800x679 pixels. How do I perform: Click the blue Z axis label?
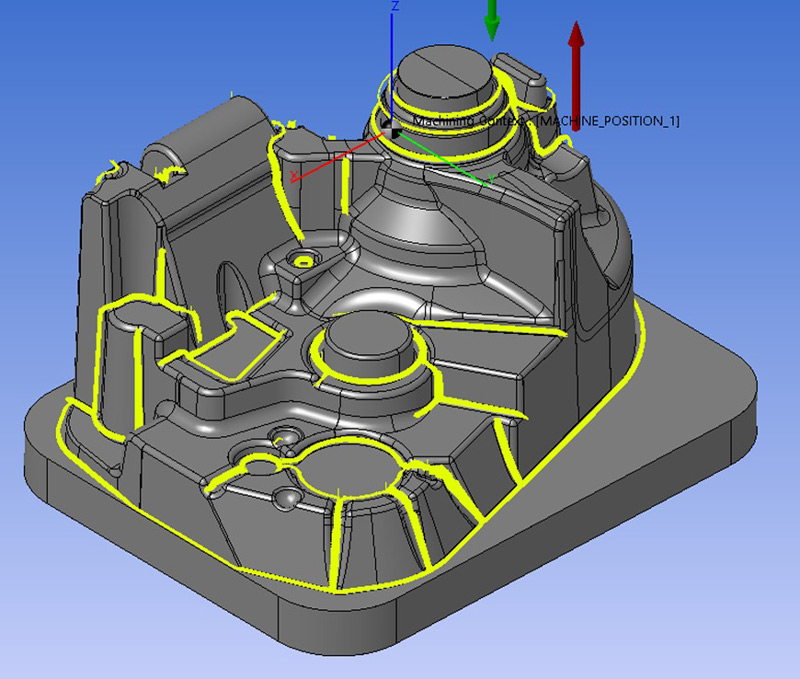[x=396, y=6]
